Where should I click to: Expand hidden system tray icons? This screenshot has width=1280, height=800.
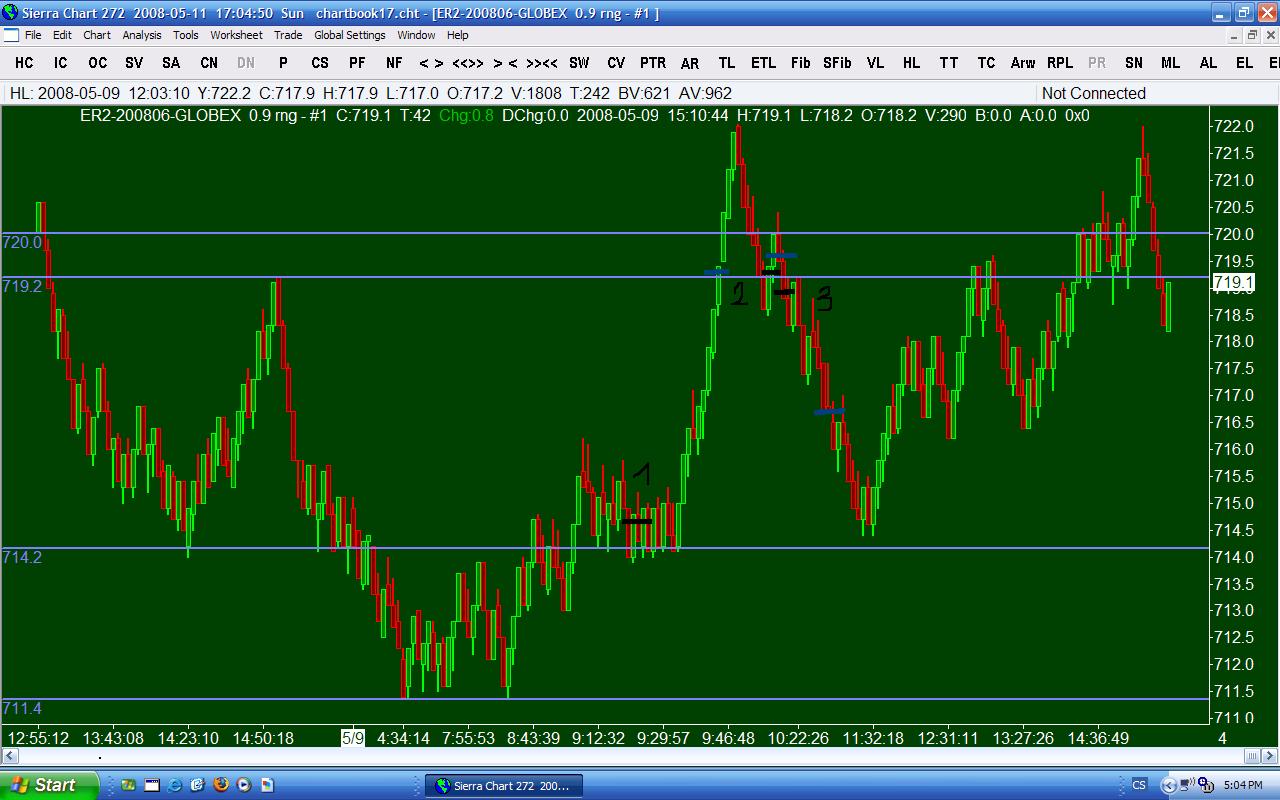[1167, 785]
